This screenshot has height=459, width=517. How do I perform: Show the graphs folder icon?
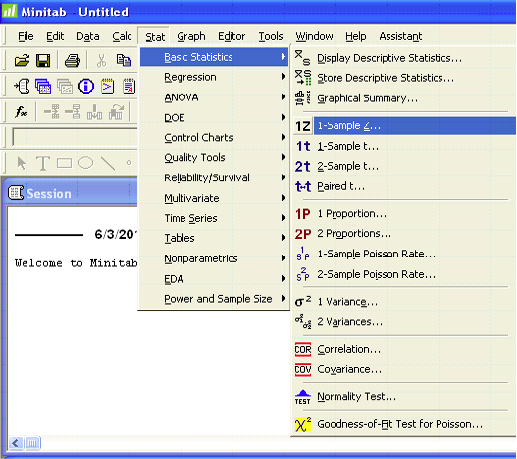(x=65, y=86)
